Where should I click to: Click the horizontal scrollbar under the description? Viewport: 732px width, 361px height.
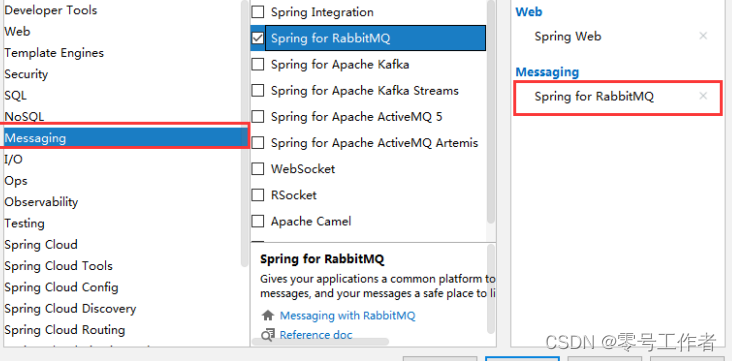(320, 342)
